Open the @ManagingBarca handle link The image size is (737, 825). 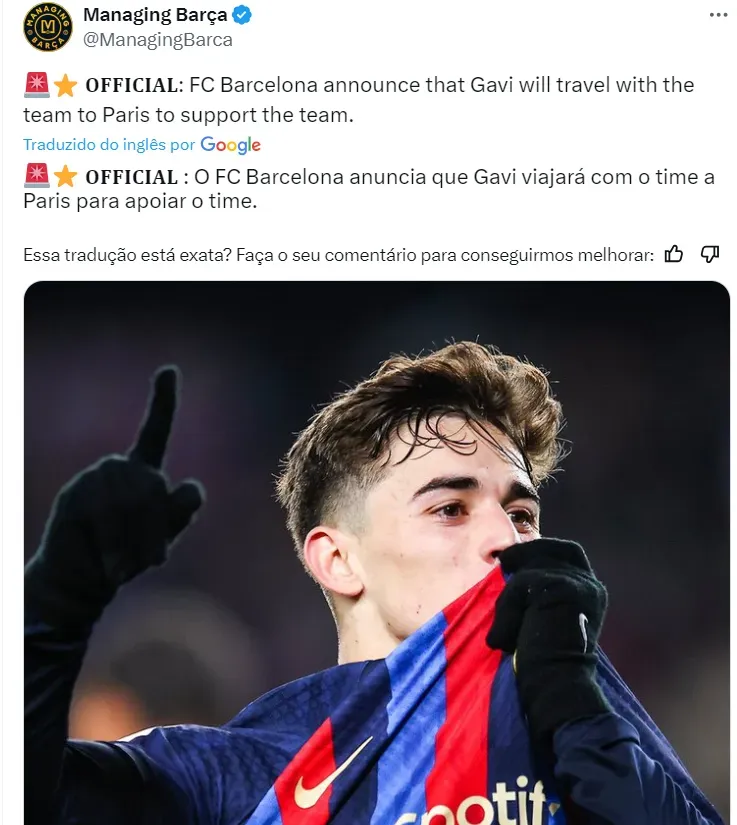[x=158, y=40]
